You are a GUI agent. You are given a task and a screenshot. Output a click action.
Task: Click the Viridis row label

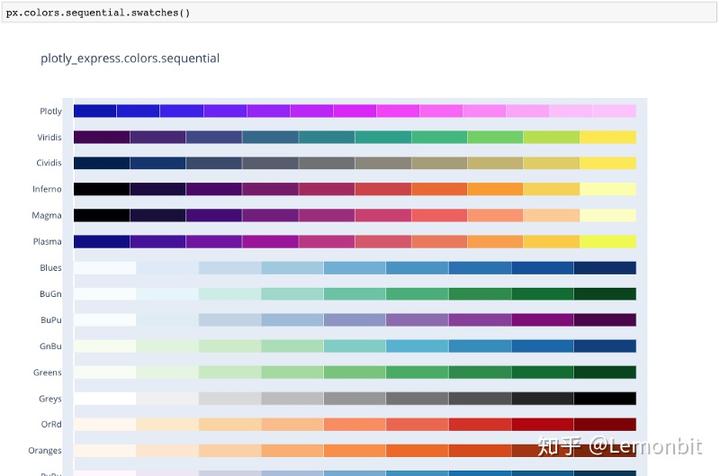pos(49,137)
